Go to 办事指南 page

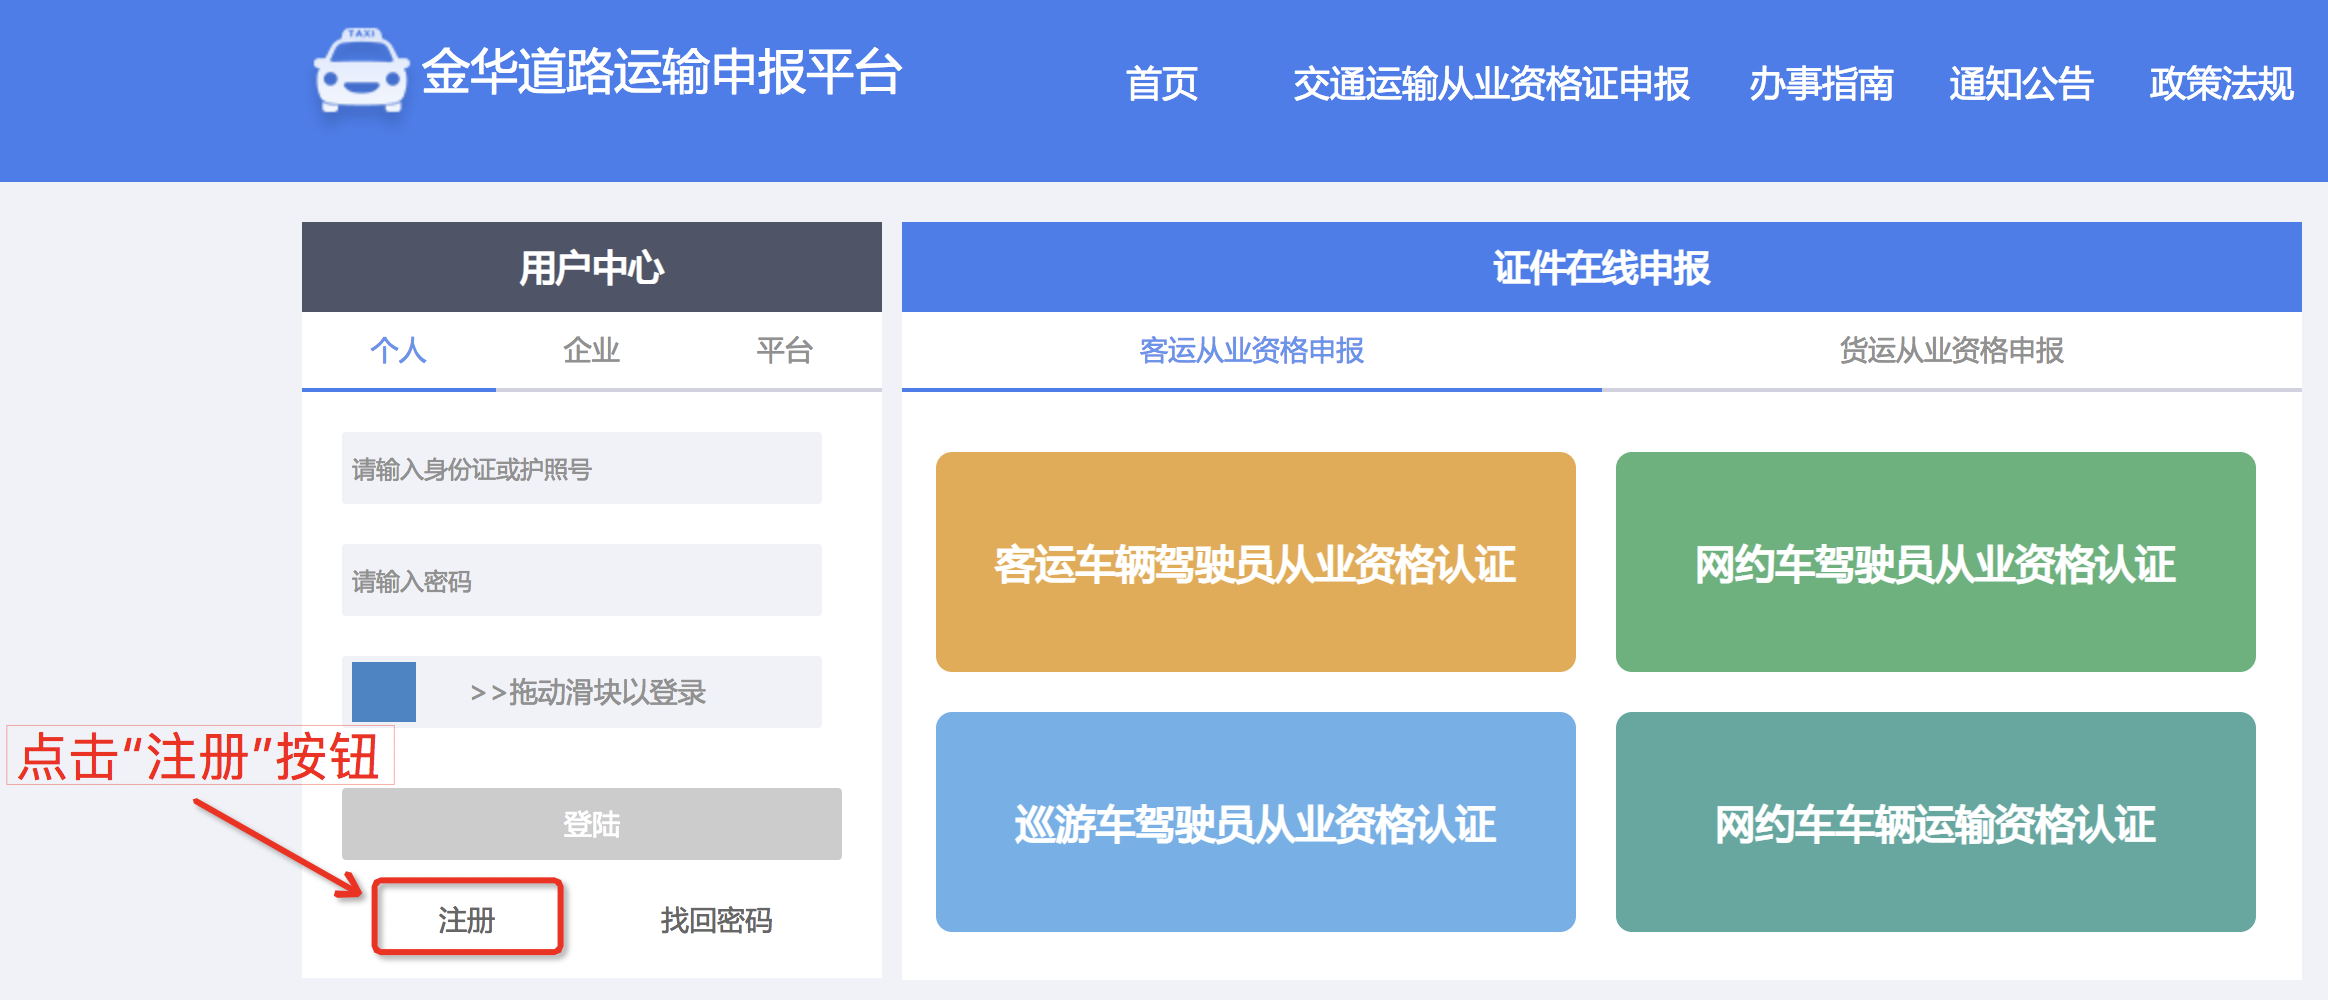(x=1820, y=84)
